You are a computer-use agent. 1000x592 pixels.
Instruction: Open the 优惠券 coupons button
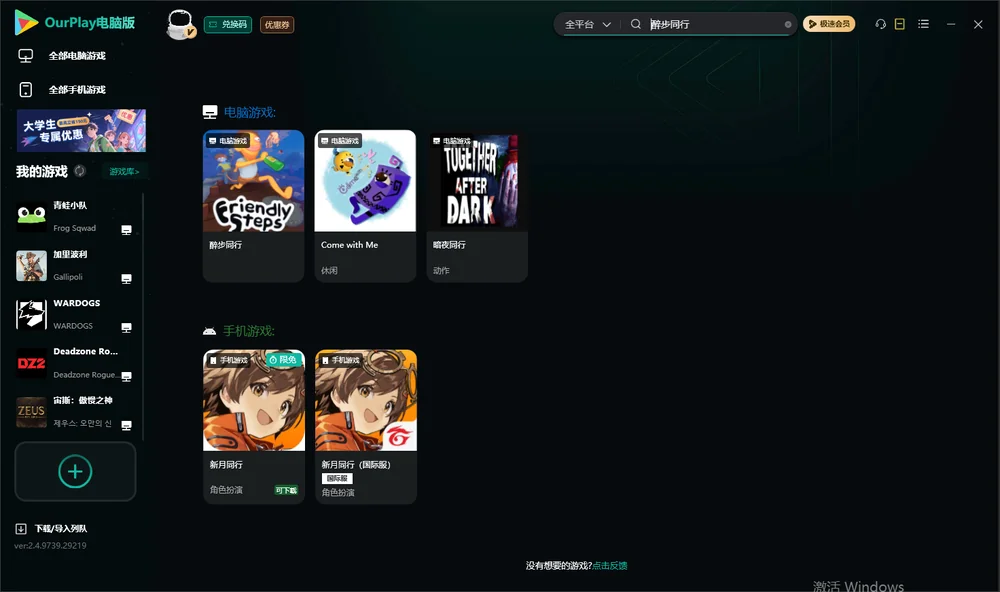pos(277,25)
